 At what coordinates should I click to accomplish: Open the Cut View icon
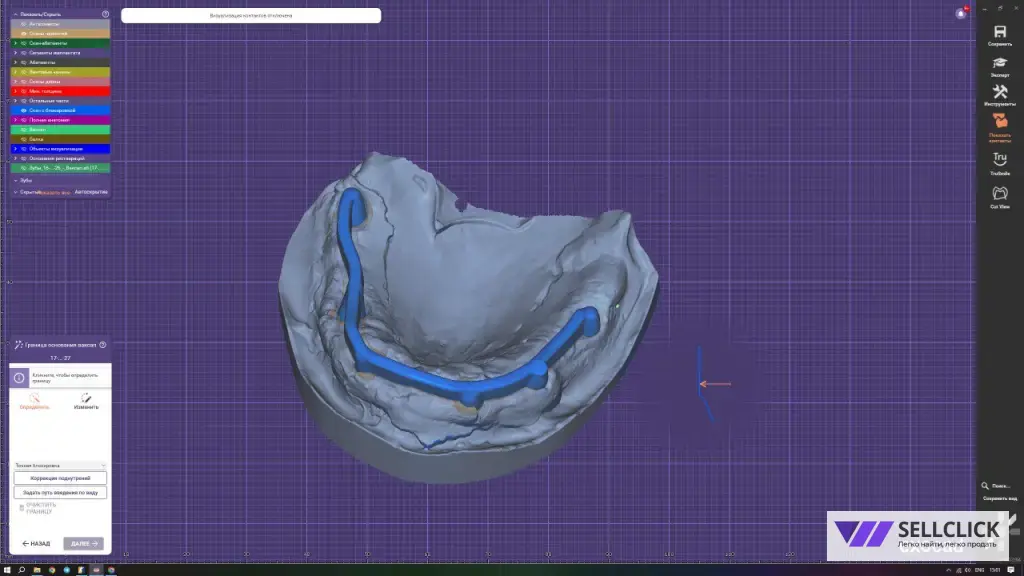tap(999, 193)
